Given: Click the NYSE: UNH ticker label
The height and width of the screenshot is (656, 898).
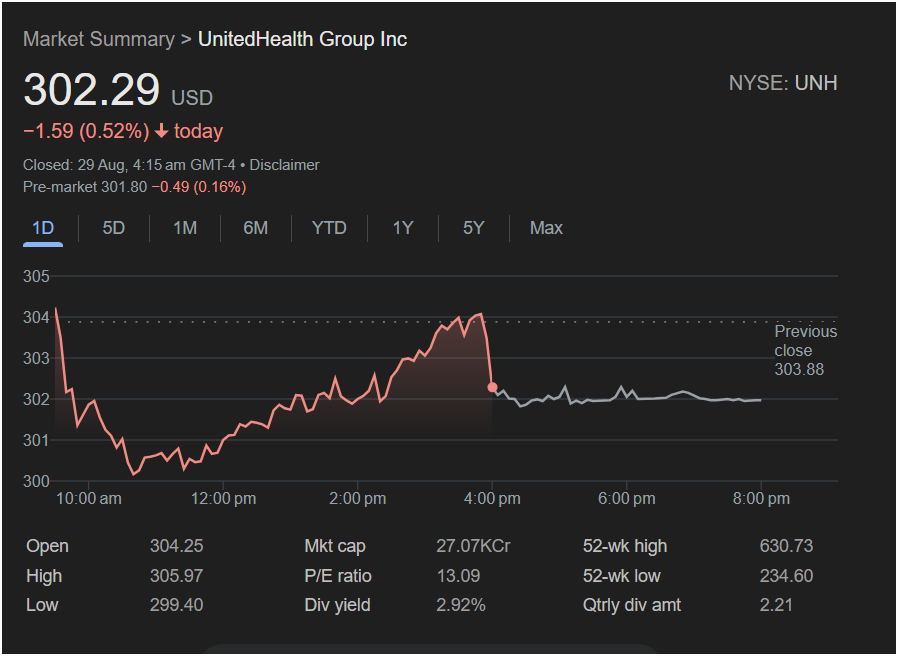Looking at the screenshot, I should tap(783, 83).
